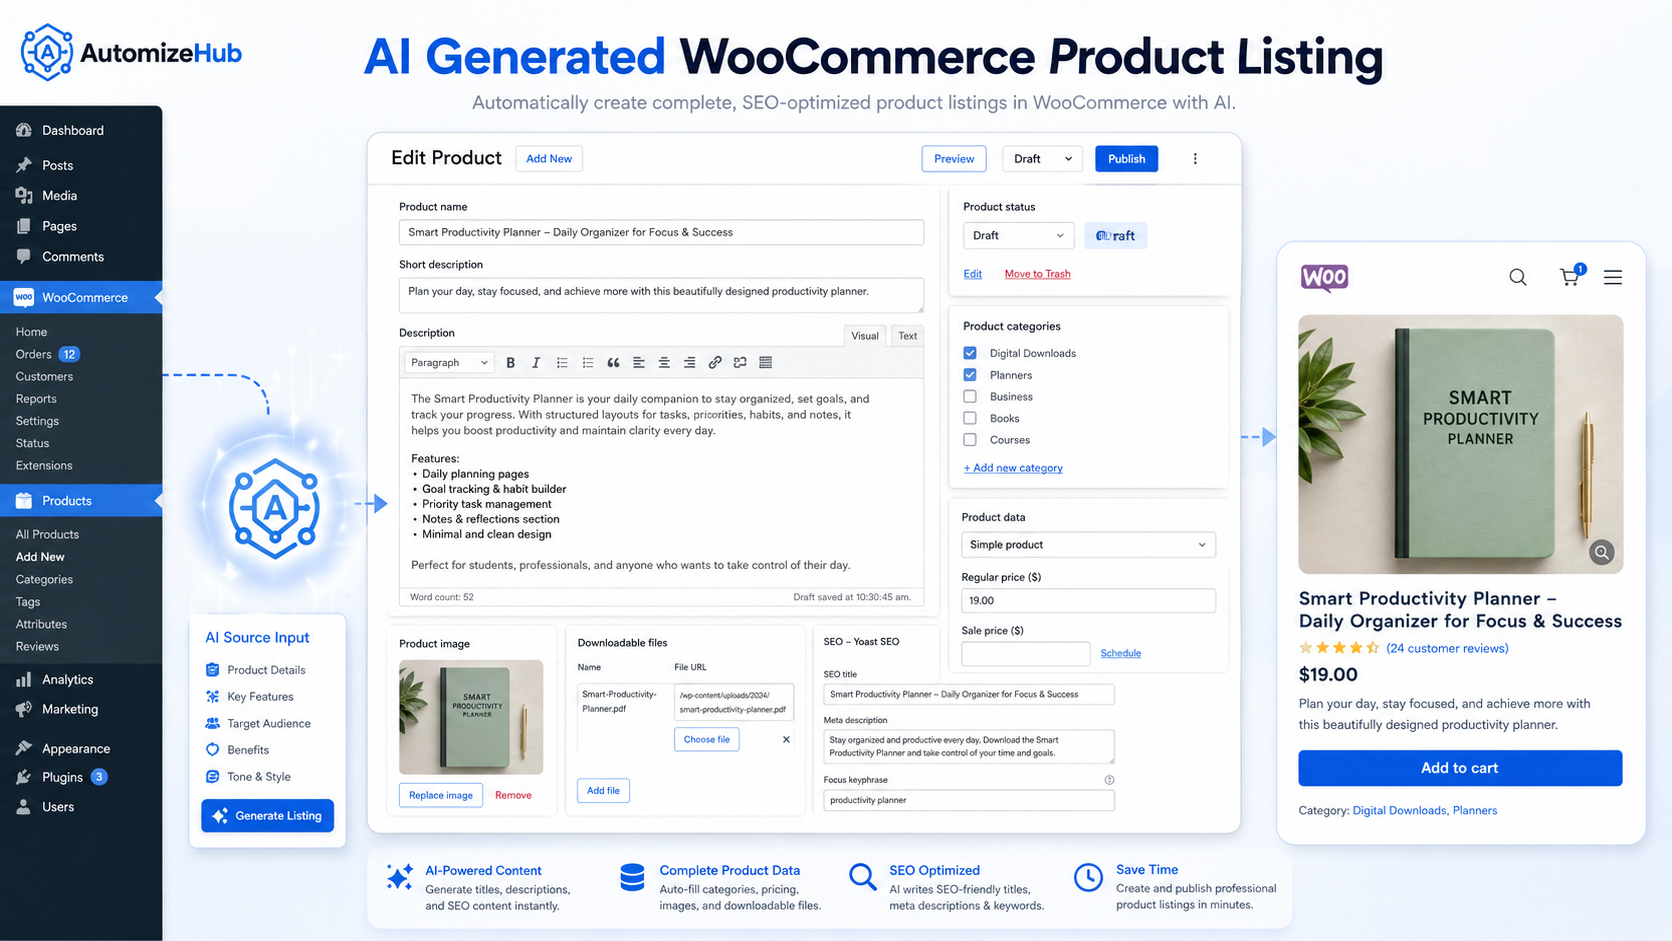Open the Draft dropdown next to Preview
1672x941 pixels.
pos(1042,159)
